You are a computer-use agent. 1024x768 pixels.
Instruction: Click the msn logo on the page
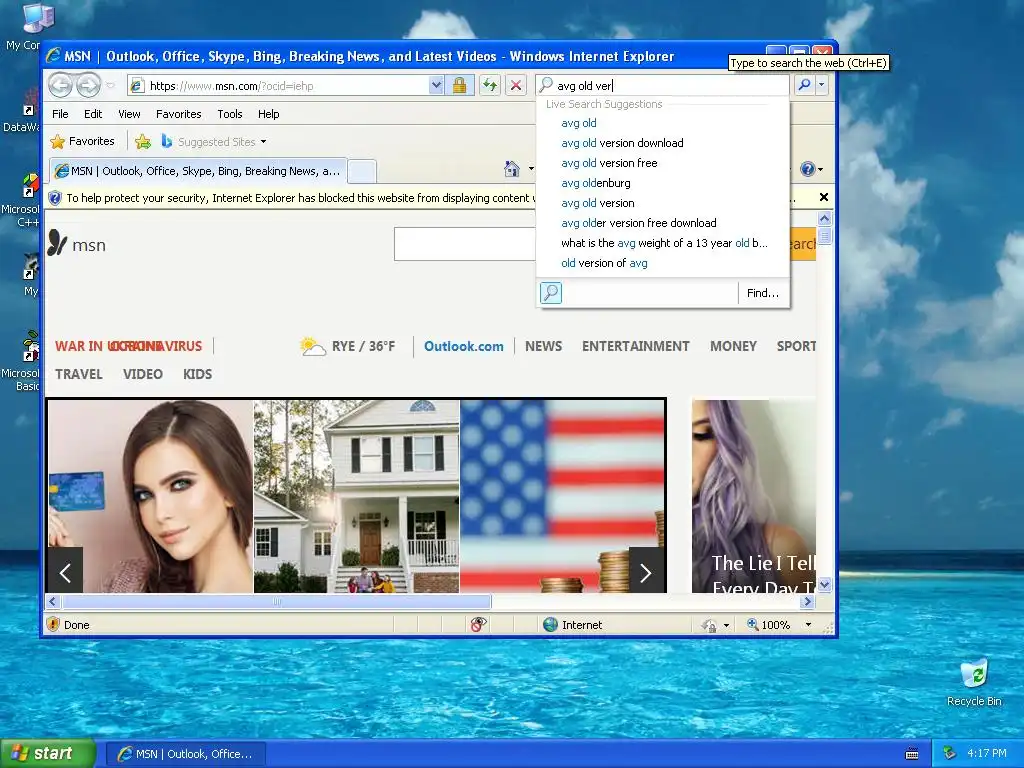(x=76, y=244)
